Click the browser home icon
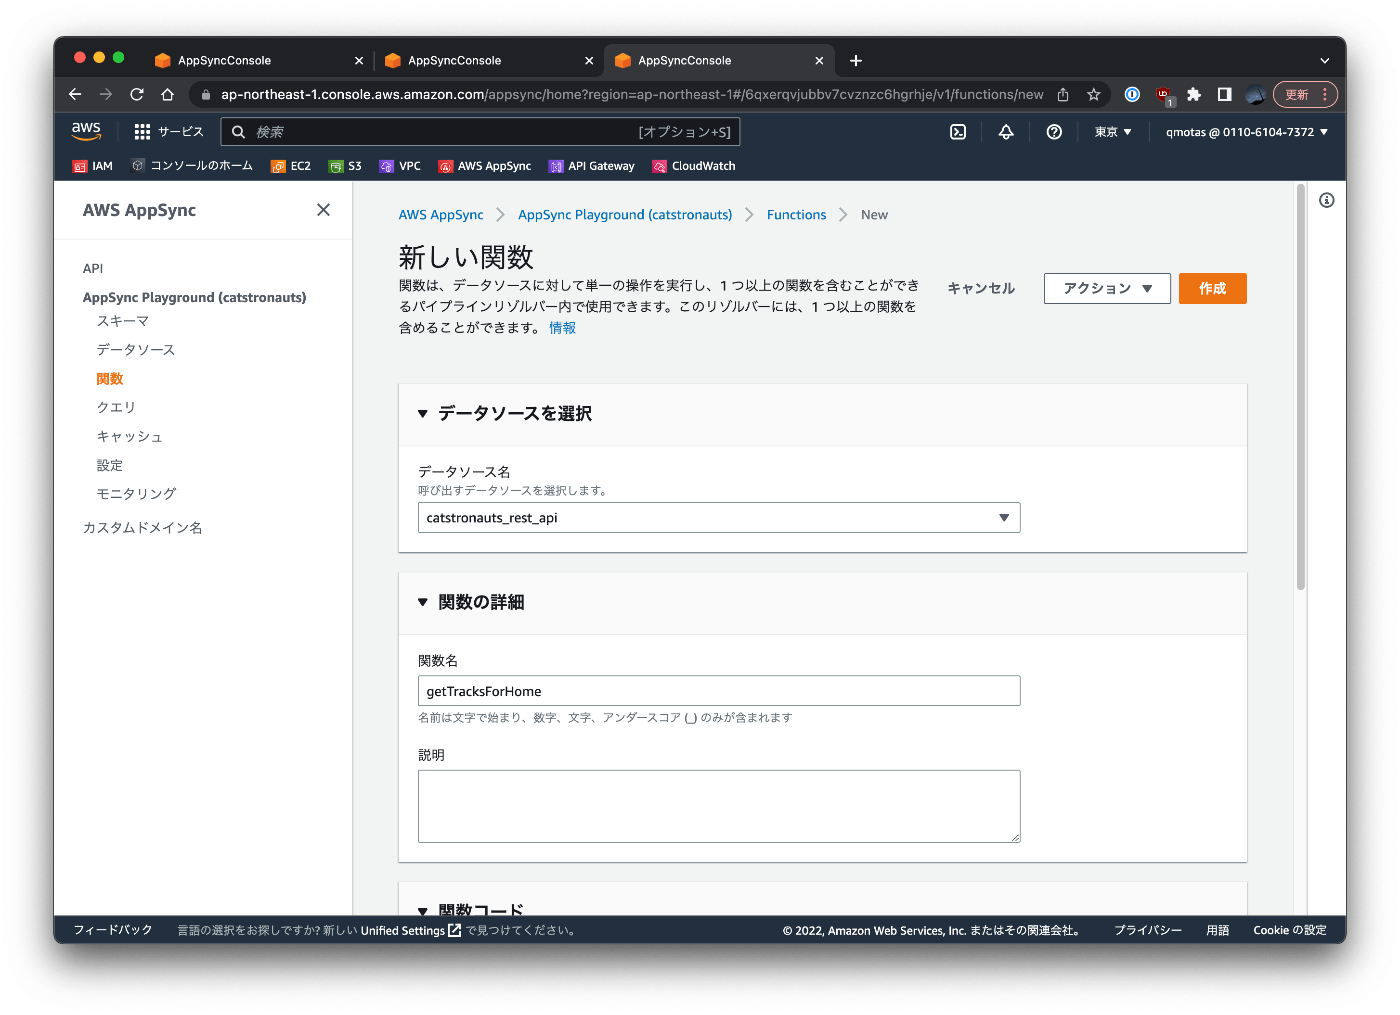Viewport: 1400px width, 1015px height. (x=168, y=94)
